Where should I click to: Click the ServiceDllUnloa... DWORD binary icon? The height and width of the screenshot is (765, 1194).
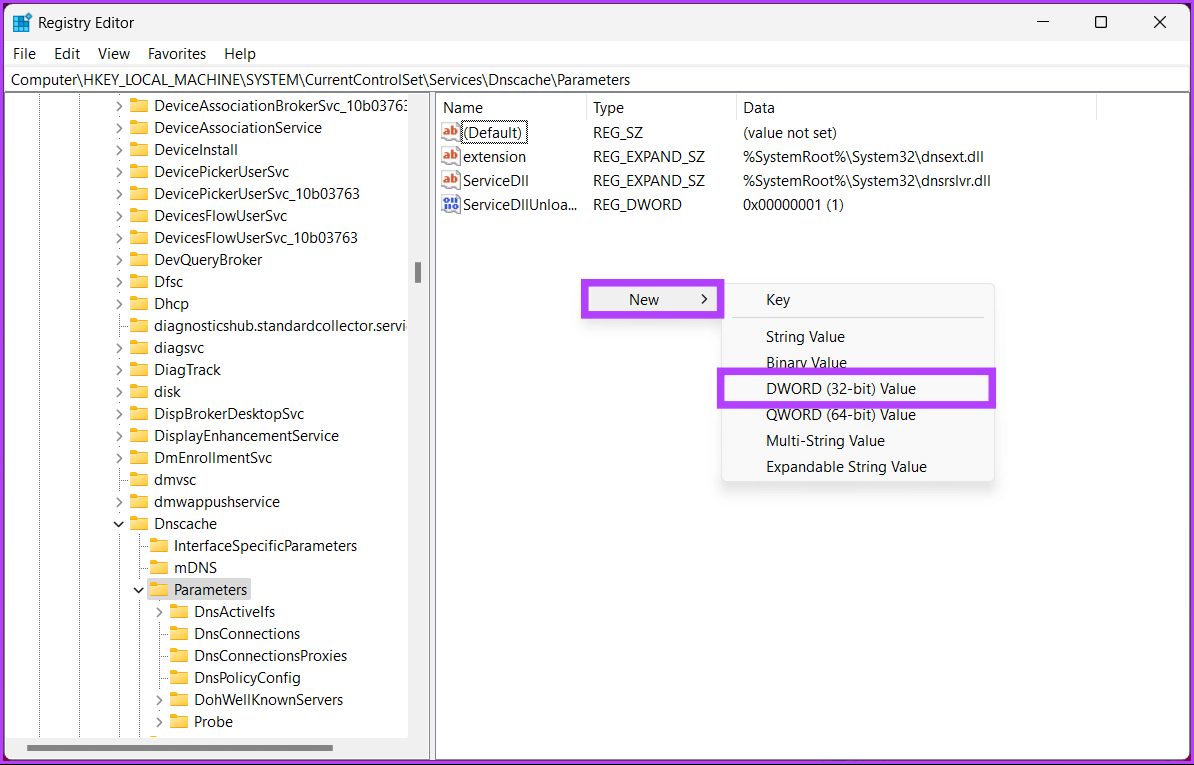click(x=451, y=205)
